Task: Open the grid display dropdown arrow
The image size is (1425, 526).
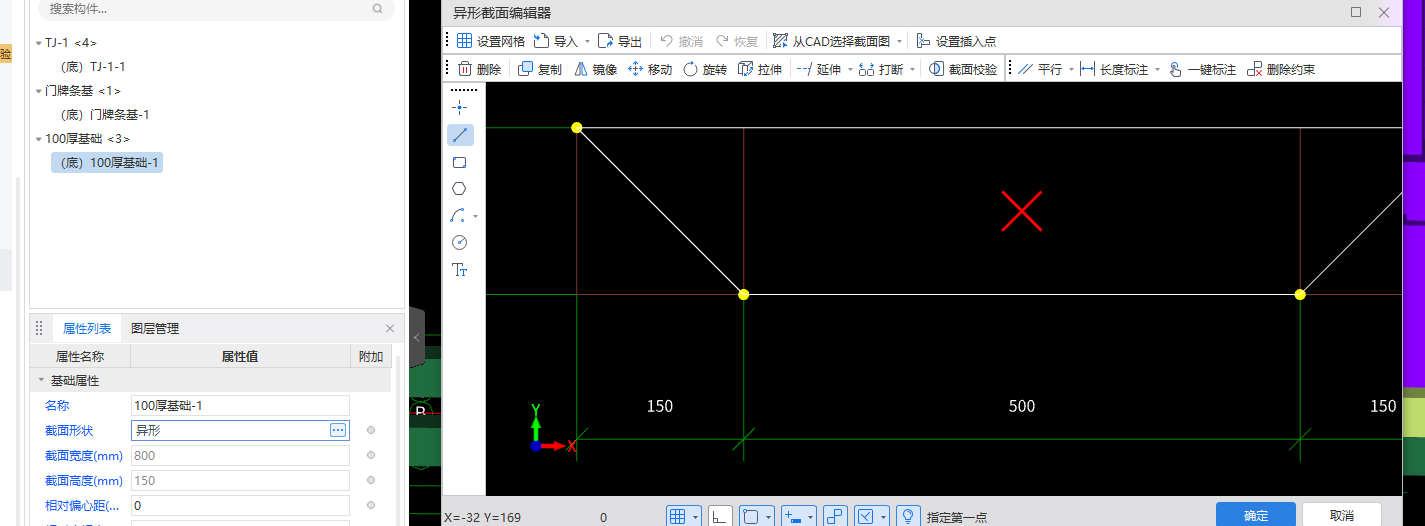Action: 695,517
